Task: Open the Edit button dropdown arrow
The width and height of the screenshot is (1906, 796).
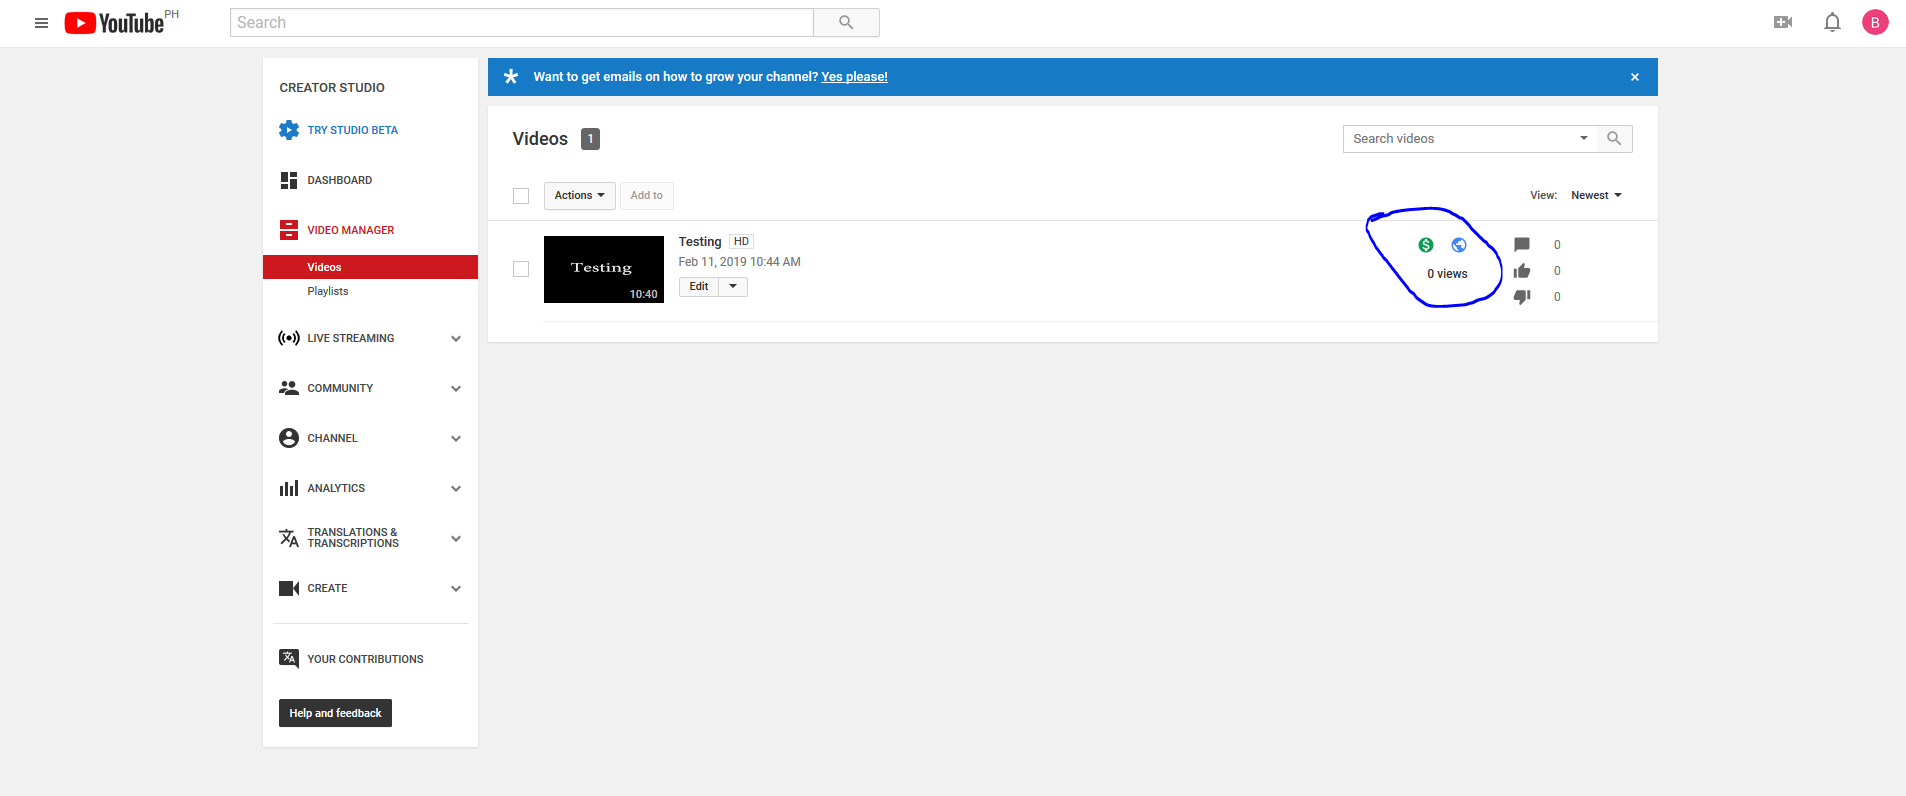Action: (733, 287)
